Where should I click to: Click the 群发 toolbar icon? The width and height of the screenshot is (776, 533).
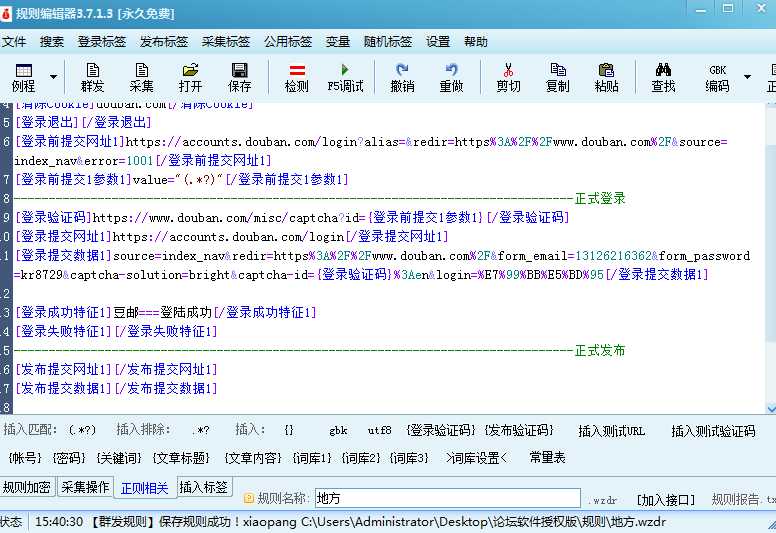(x=93, y=78)
